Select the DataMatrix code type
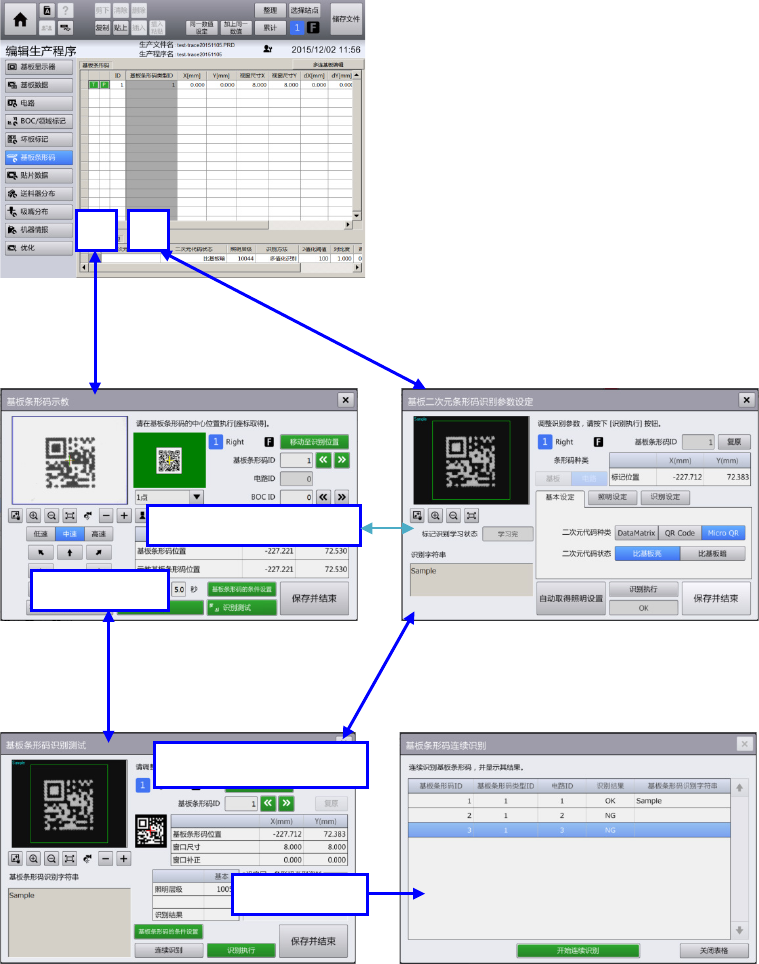Viewport: 759px width, 964px height. coord(636,533)
